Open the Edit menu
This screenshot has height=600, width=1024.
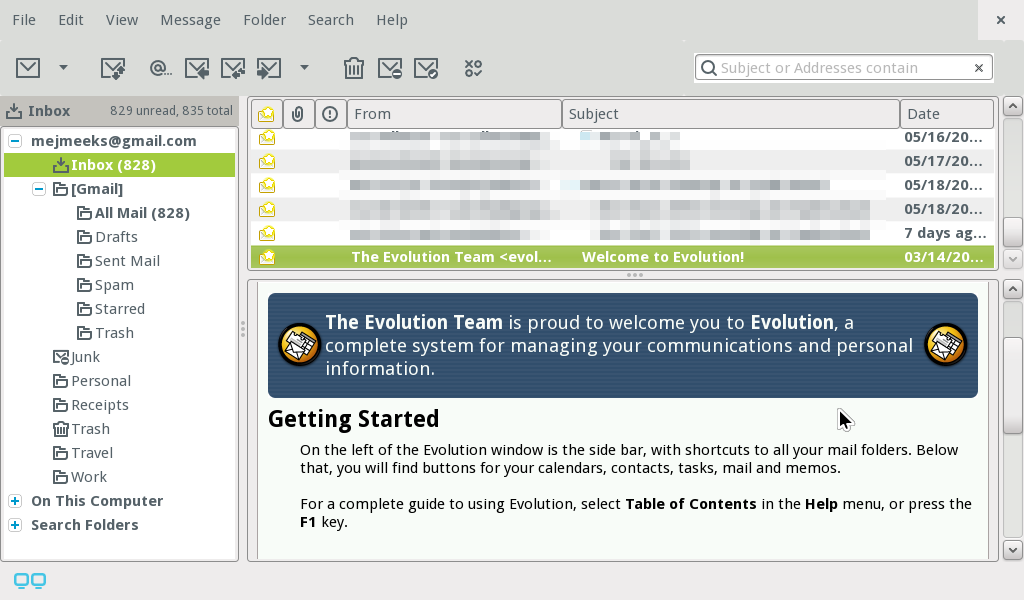click(71, 20)
